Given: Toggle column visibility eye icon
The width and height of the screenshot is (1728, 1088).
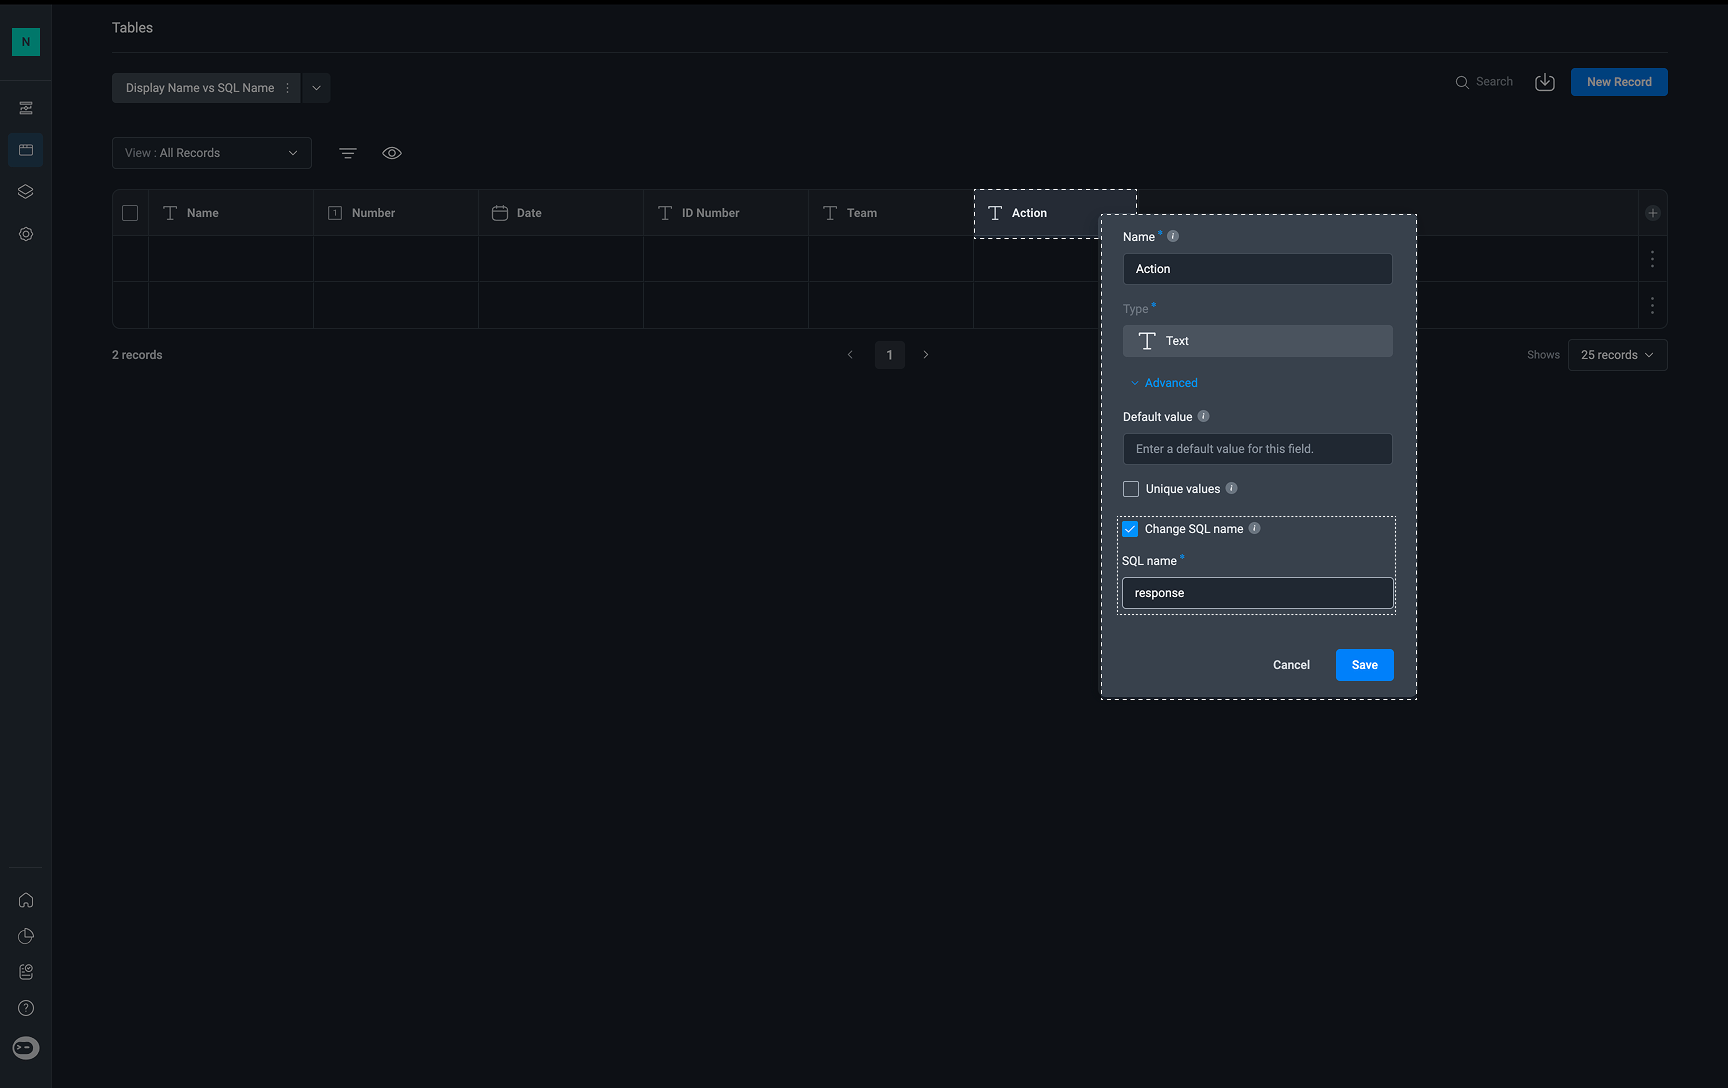Looking at the screenshot, I should (x=392, y=153).
